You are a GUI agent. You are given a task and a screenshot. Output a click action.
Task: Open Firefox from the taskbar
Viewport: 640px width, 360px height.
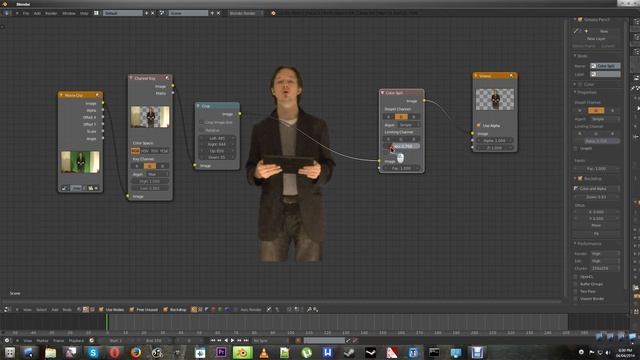tap(136, 352)
